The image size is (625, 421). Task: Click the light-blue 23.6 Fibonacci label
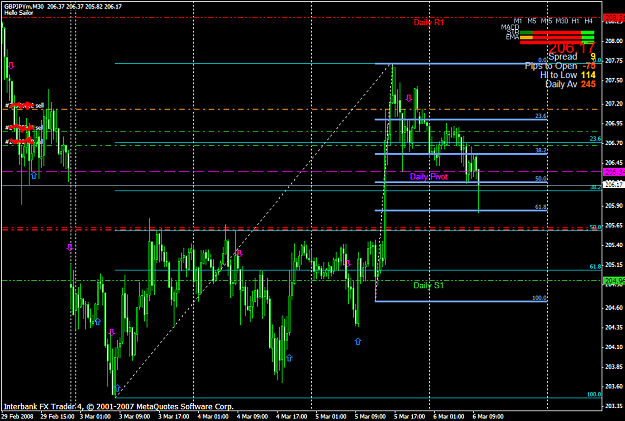[x=540, y=116]
